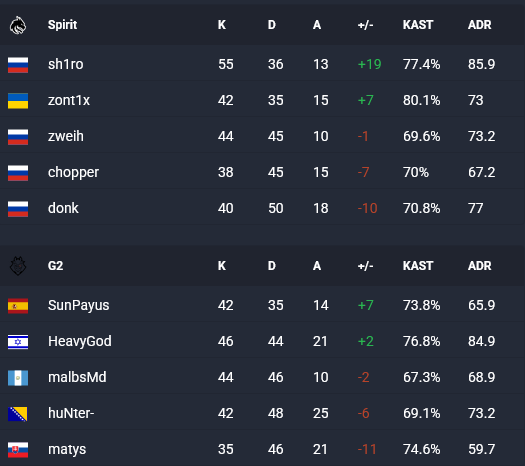The width and height of the screenshot is (525, 466).
Task: Click the Slovak flag beside matys
Action: click(x=18, y=450)
